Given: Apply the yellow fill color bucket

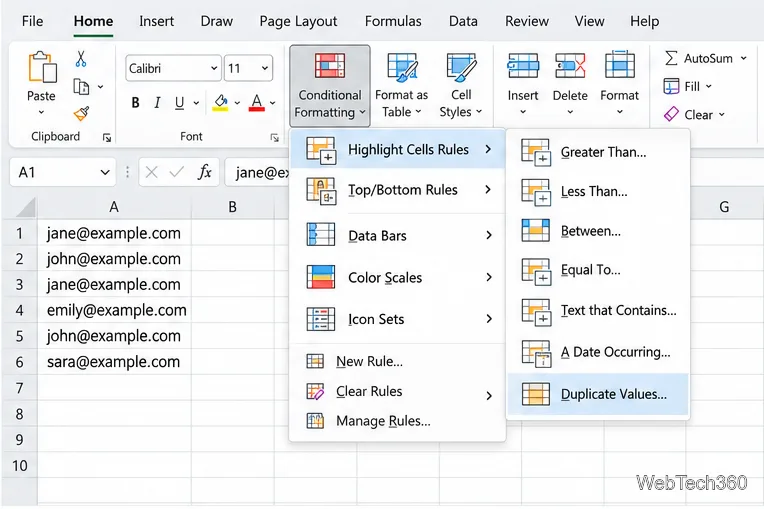Looking at the screenshot, I should pos(221,103).
